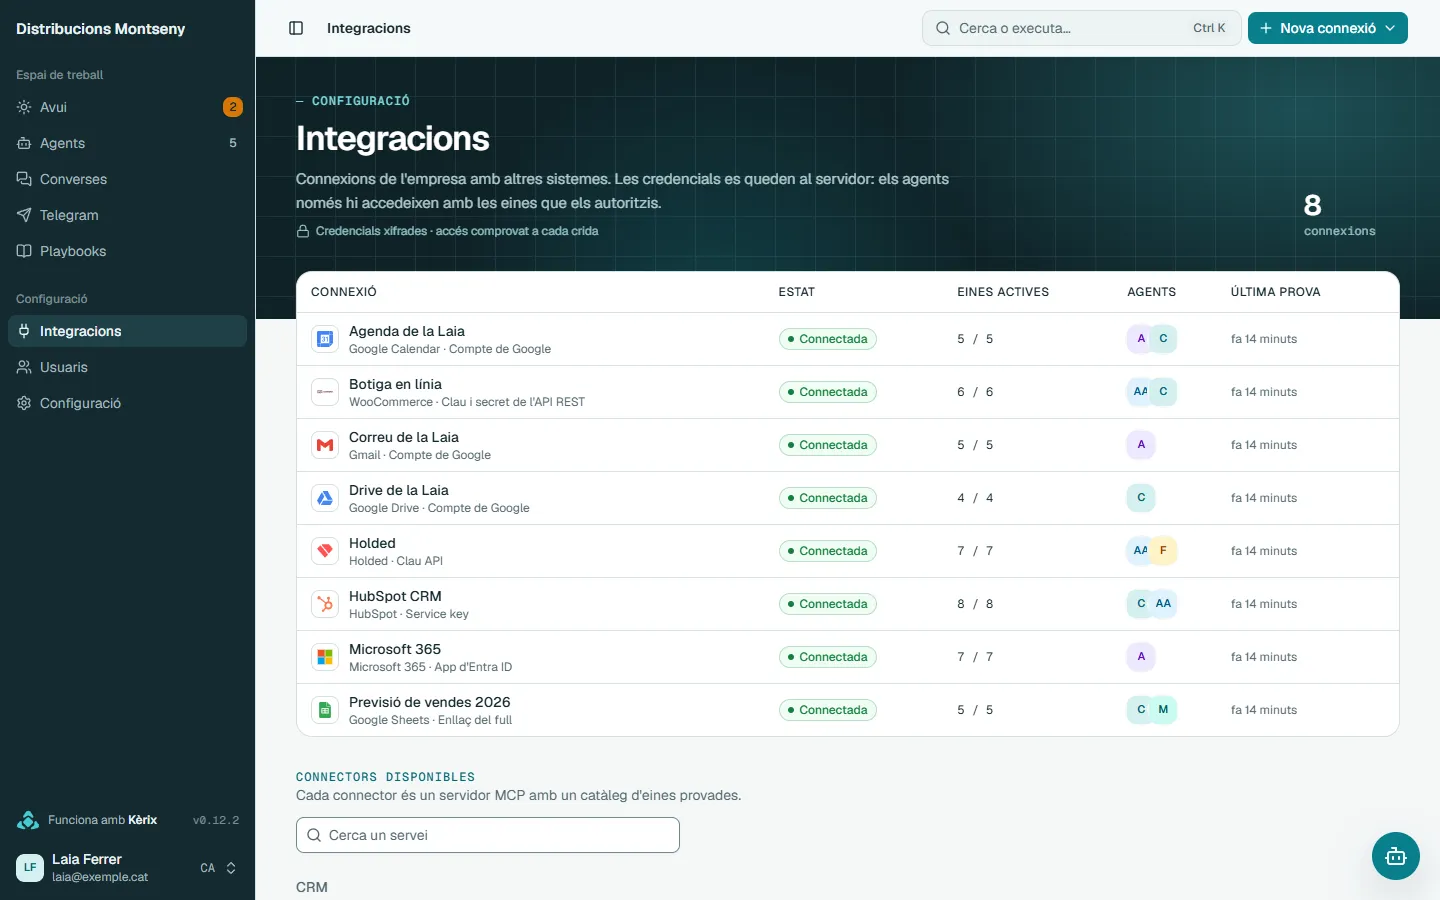Screen dimensions: 1440x900
Task: Click the WooCommerce icon for Botiga en línia
Action: coord(325,392)
